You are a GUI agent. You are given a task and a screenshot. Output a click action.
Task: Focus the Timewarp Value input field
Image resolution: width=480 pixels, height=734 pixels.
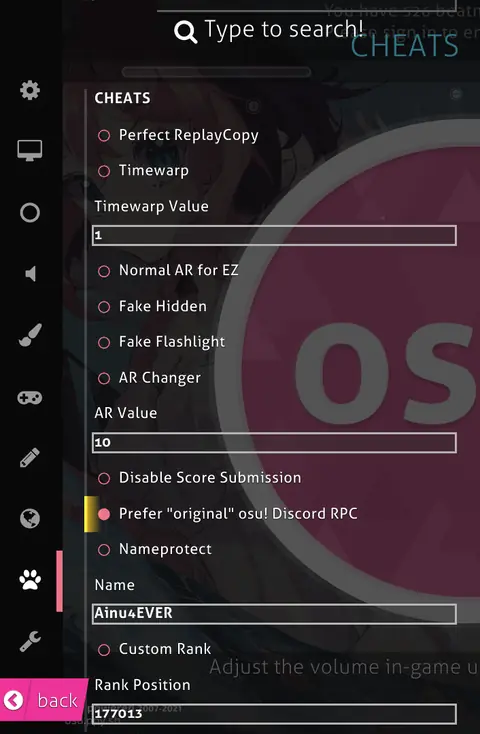(x=274, y=235)
